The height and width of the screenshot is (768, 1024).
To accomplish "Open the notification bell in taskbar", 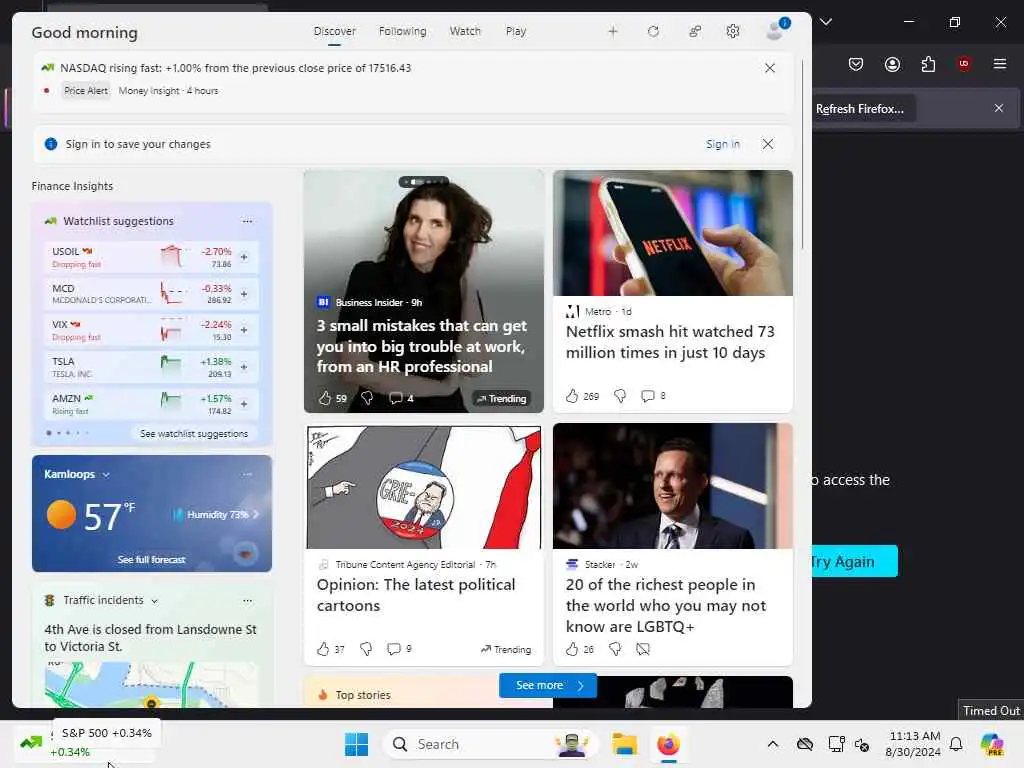I will click(956, 744).
